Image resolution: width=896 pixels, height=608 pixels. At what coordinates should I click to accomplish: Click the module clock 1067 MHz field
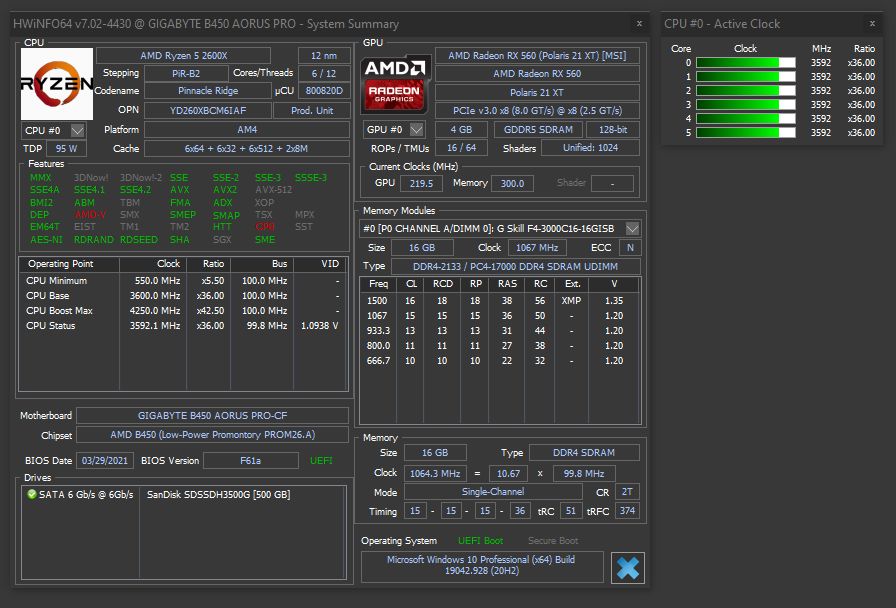tap(537, 247)
